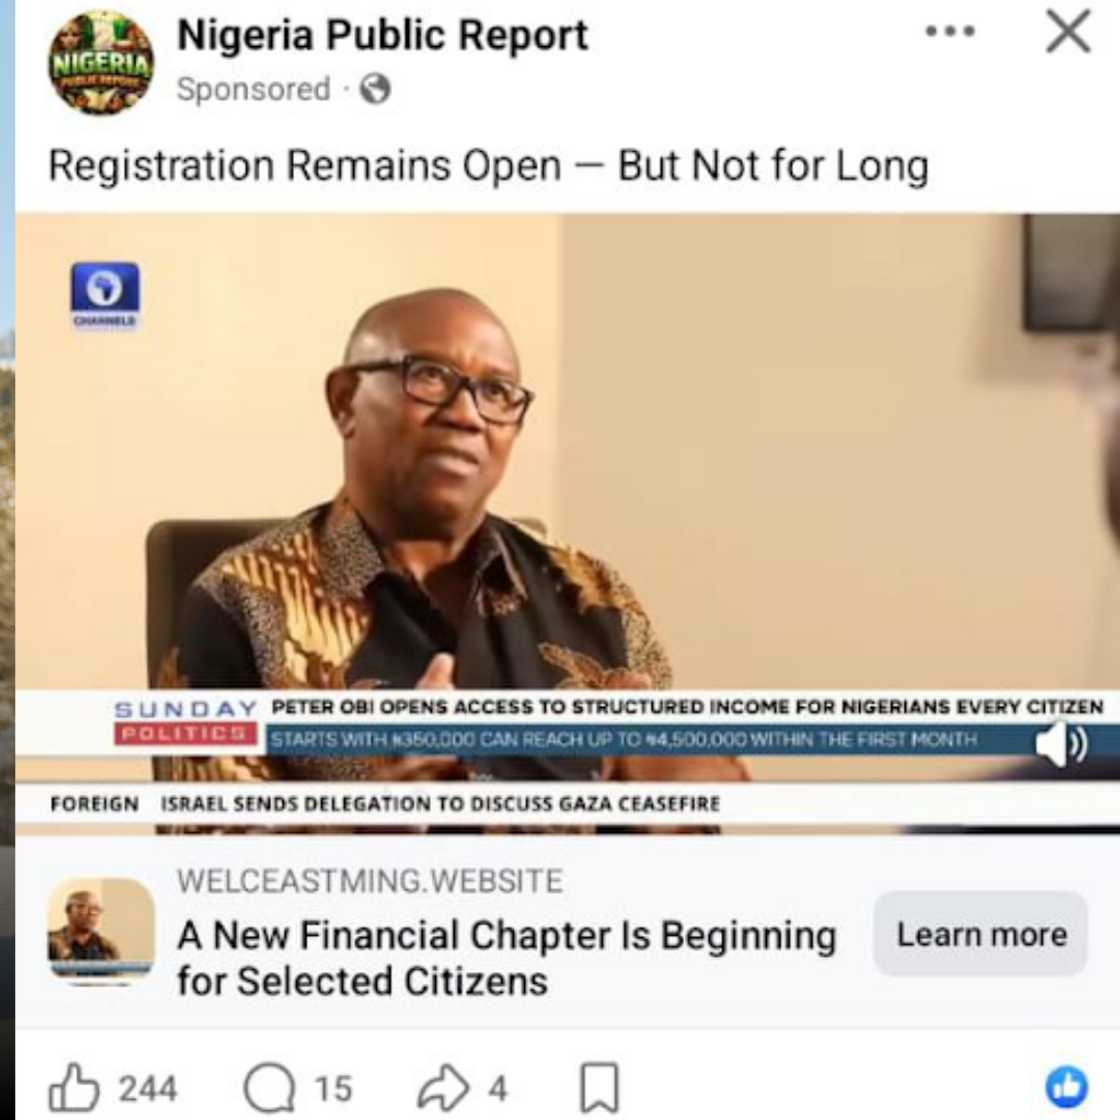Open Nigeria Public Report profile picture
This screenshot has width=1120, height=1120.
pos(101,63)
